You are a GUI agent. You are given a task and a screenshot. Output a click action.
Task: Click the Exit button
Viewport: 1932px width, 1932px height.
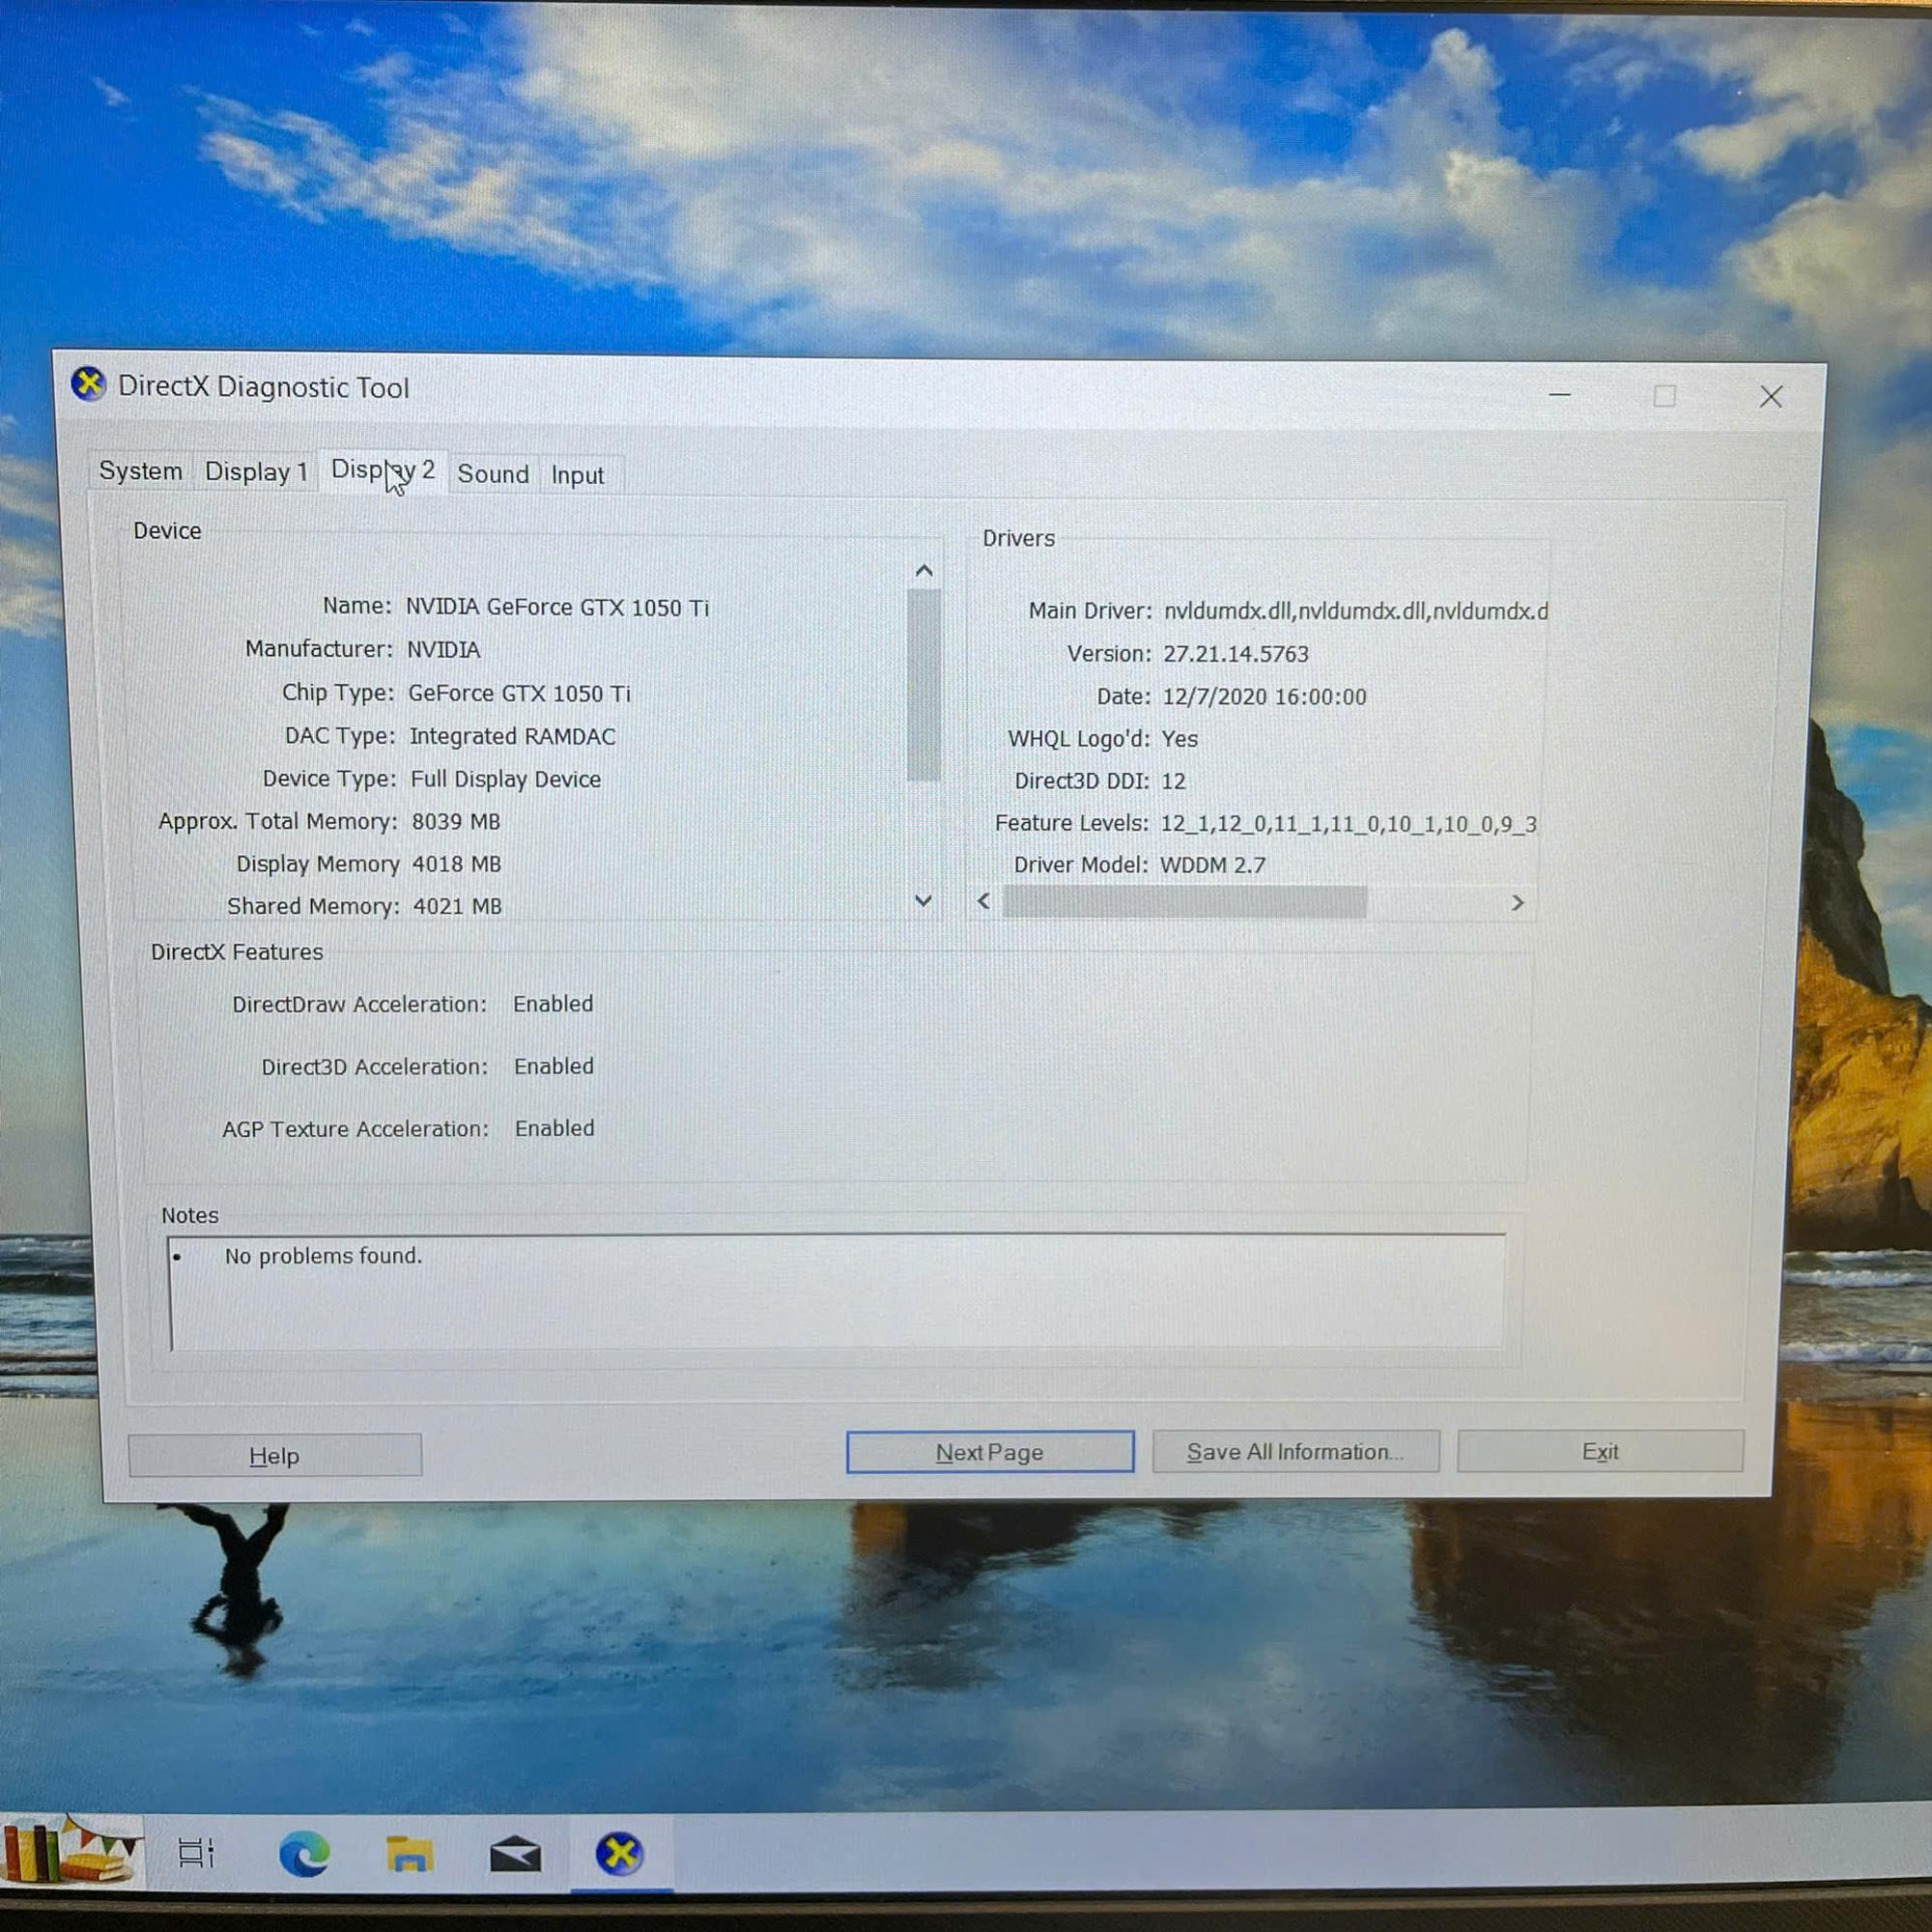(1601, 1451)
